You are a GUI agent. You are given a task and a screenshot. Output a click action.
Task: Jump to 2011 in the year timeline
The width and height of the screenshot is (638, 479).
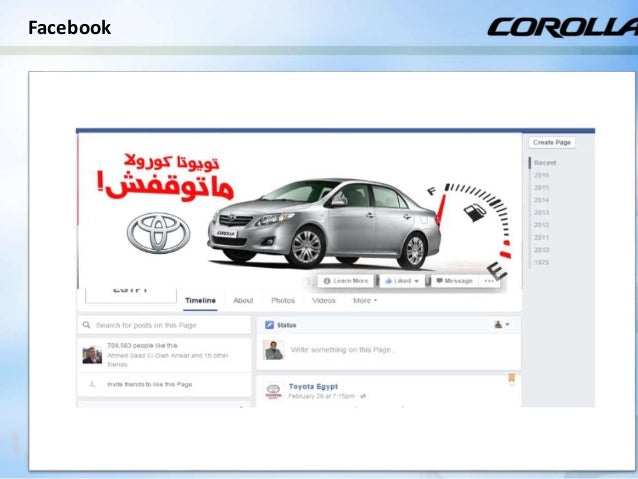[x=541, y=237]
